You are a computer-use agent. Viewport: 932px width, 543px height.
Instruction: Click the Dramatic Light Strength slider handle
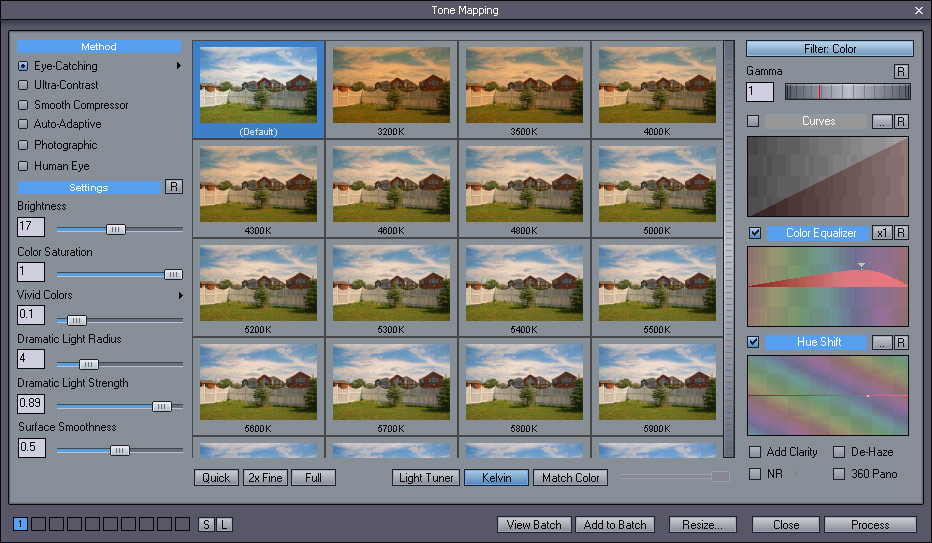pyautogui.click(x=162, y=406)
